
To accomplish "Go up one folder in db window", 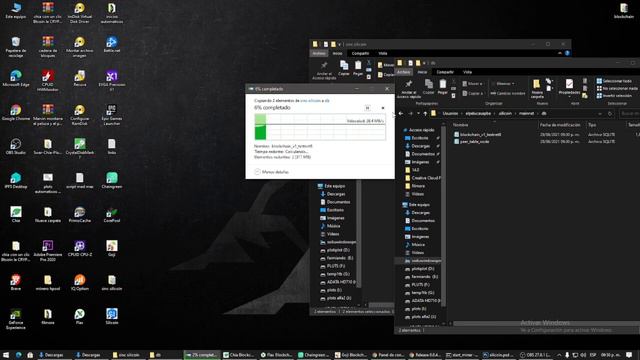I will pyautogui.click(x=425, y=113).
